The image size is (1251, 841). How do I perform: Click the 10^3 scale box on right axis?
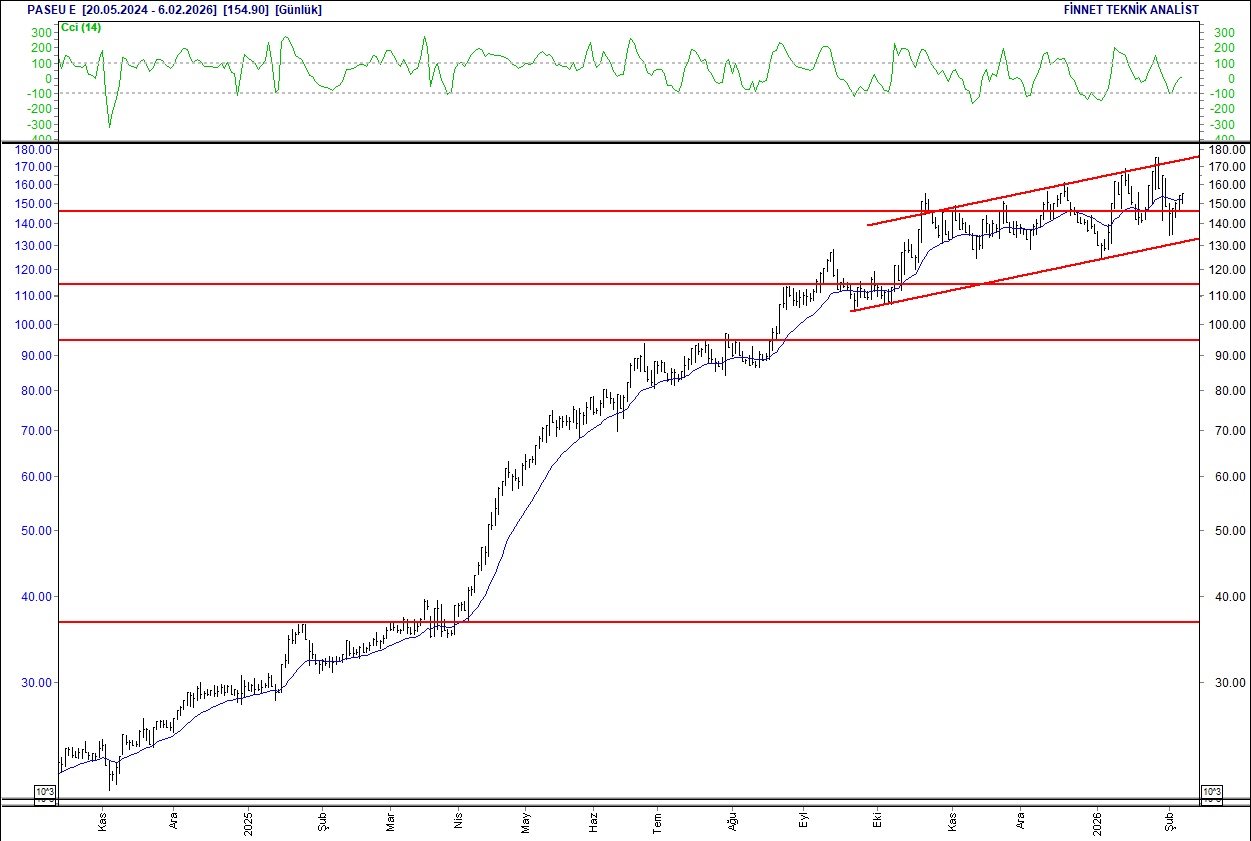point(1210,790)
